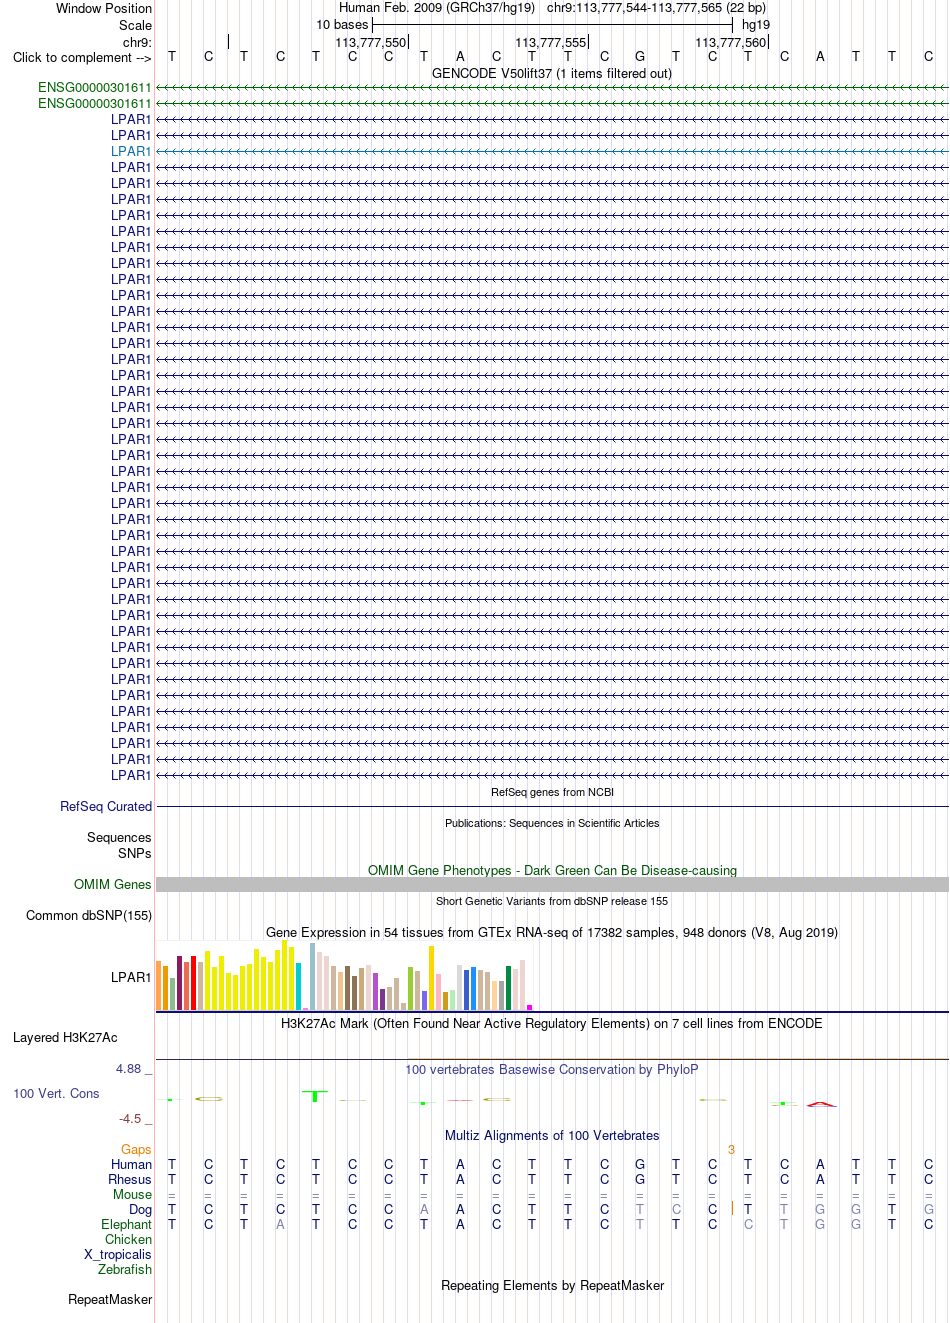Click the hg19 label next to scale bar
The height and width of the screenshot is (1323, 950).
tap(756, 24)
